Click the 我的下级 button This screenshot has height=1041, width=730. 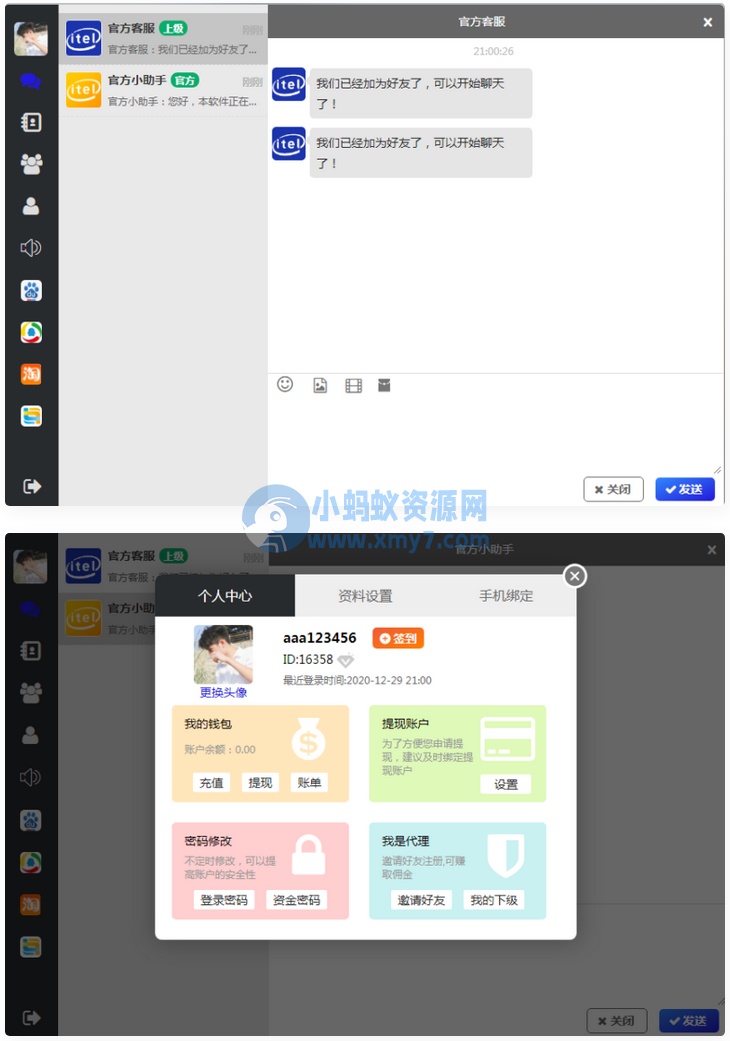click(494, 900)
